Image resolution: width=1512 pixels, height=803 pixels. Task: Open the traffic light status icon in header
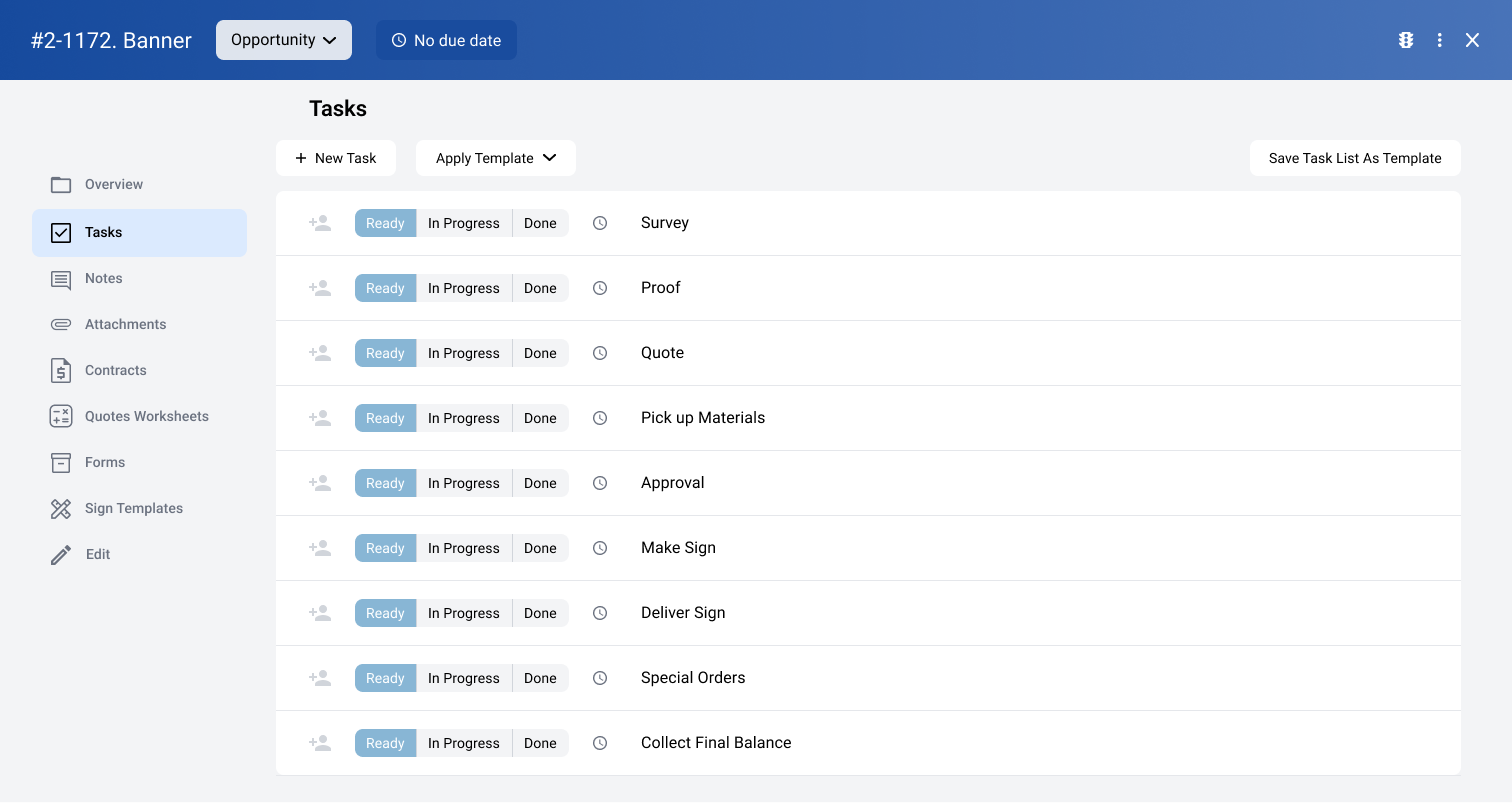[1406, 40]
